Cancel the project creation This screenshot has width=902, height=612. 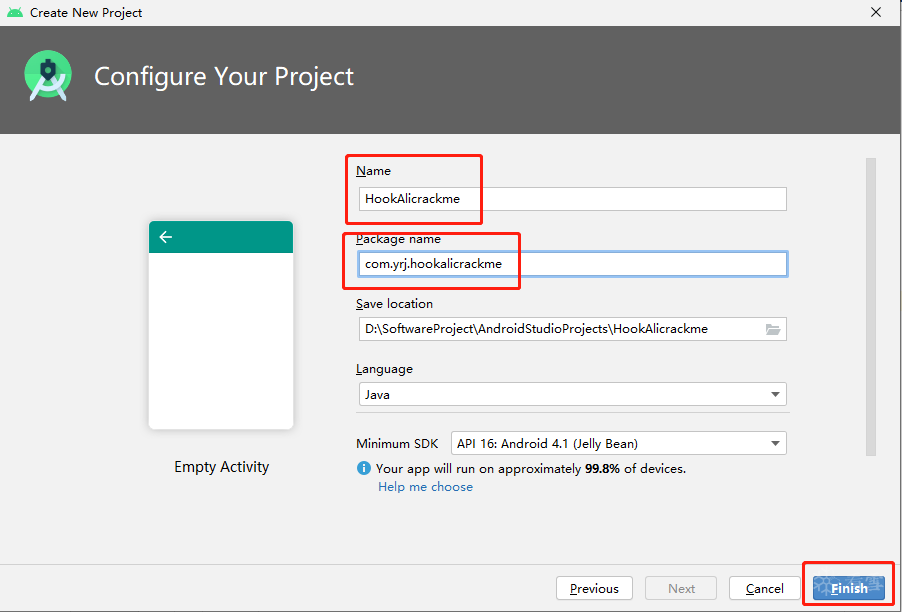(x=765, y=589)
